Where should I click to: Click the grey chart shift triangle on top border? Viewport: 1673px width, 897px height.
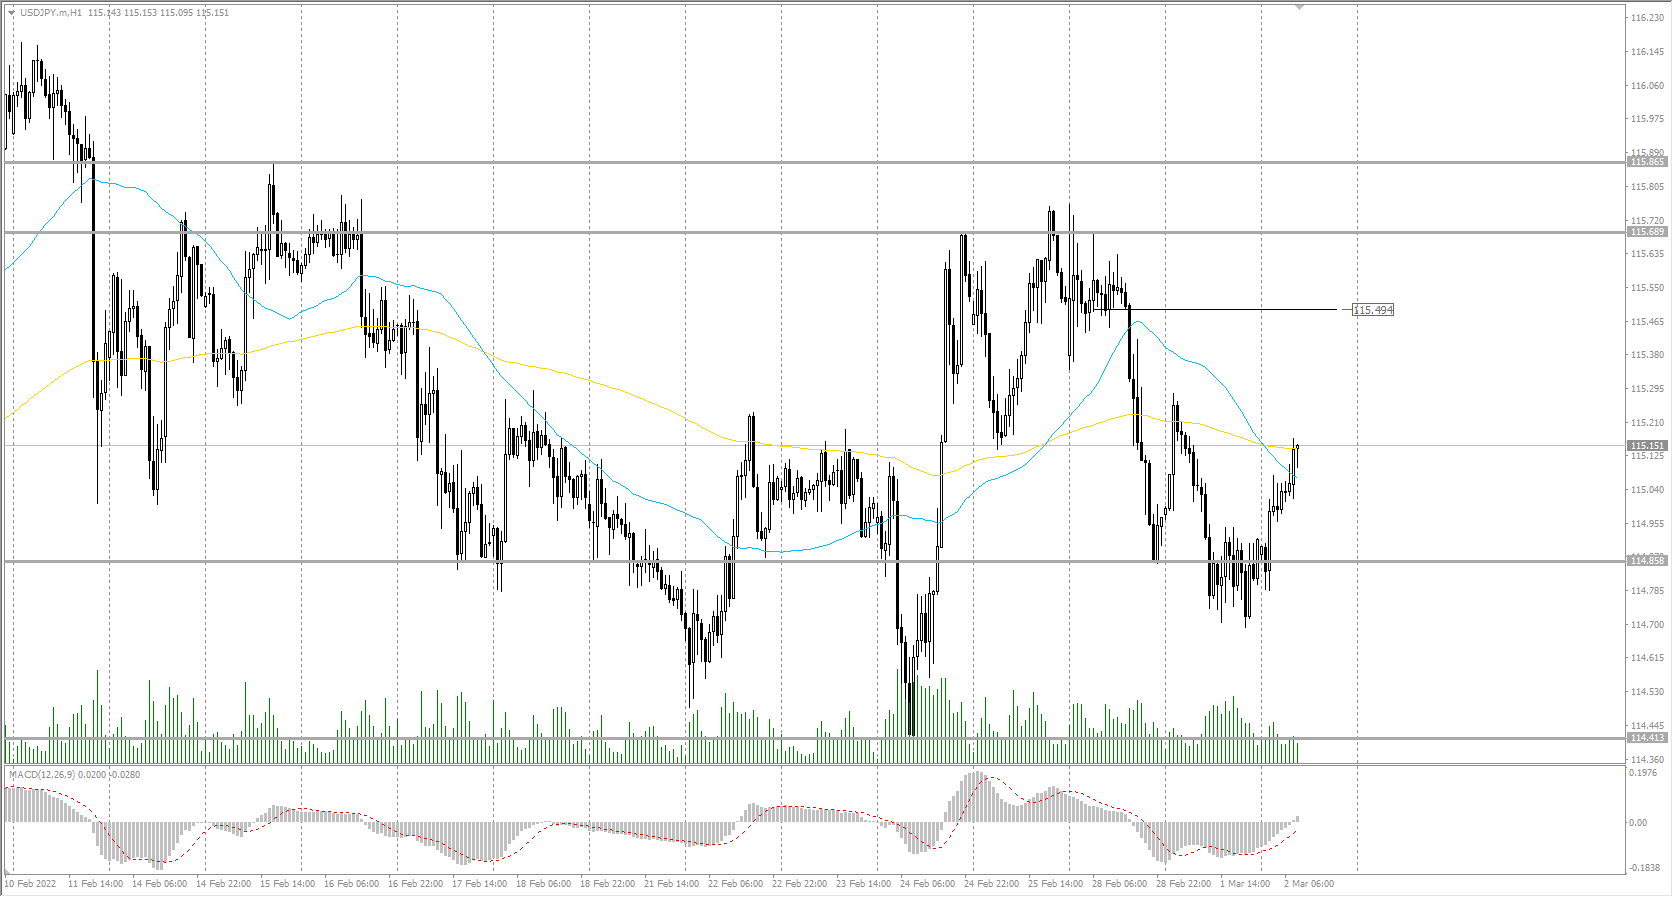click(1299, 7)
